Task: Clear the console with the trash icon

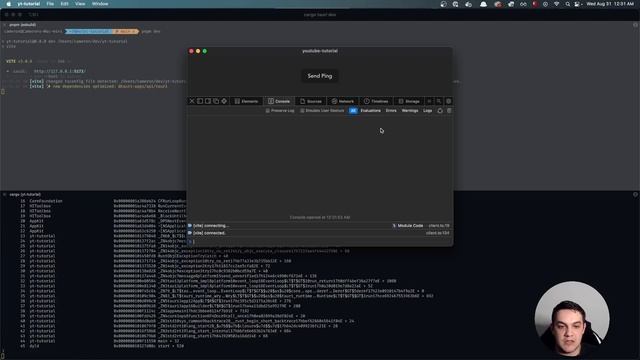Action: point(449,111)
